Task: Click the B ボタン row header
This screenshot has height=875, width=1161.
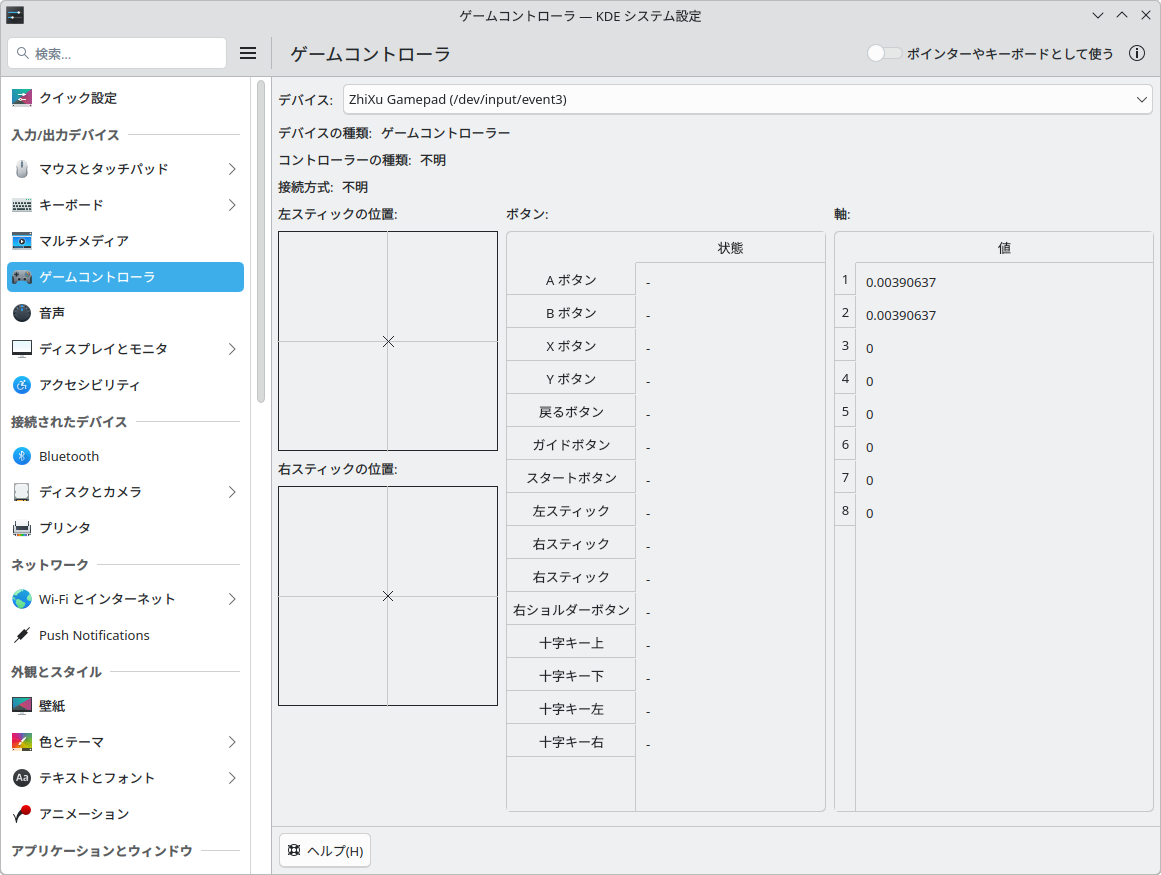Action: click(571, 313)
